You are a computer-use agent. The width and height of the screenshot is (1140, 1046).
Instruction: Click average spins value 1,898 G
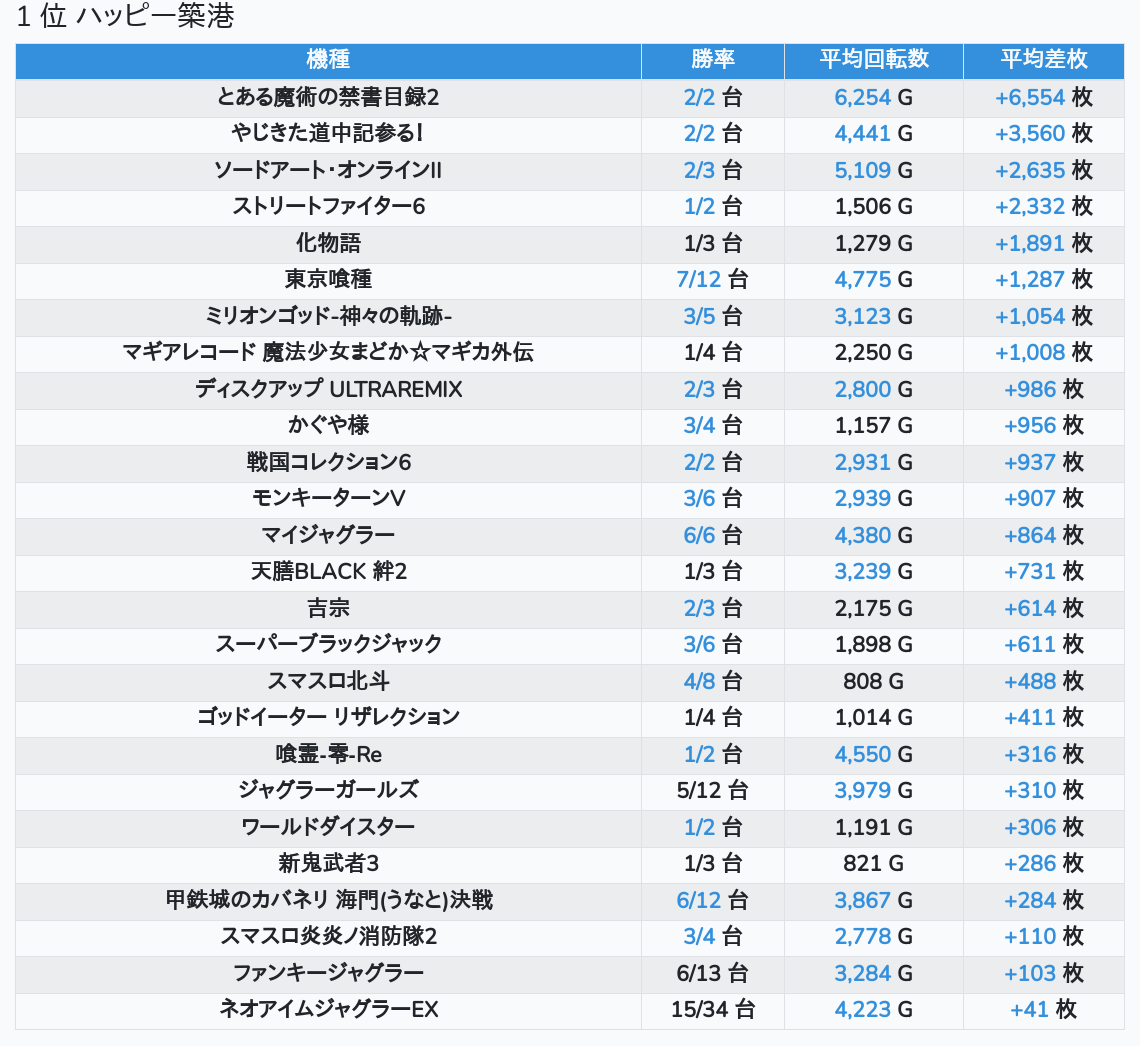(x=874, y=645)
